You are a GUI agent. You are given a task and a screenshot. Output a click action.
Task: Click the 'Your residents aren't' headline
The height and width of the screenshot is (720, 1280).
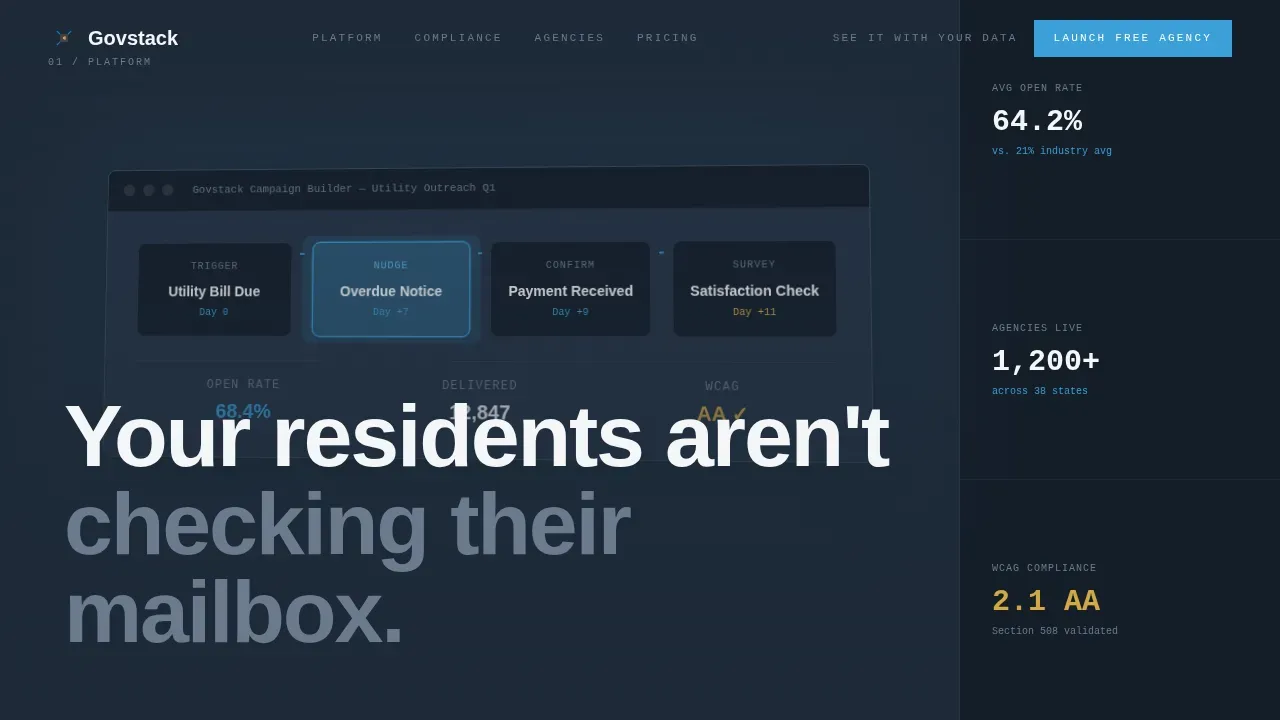476,436
